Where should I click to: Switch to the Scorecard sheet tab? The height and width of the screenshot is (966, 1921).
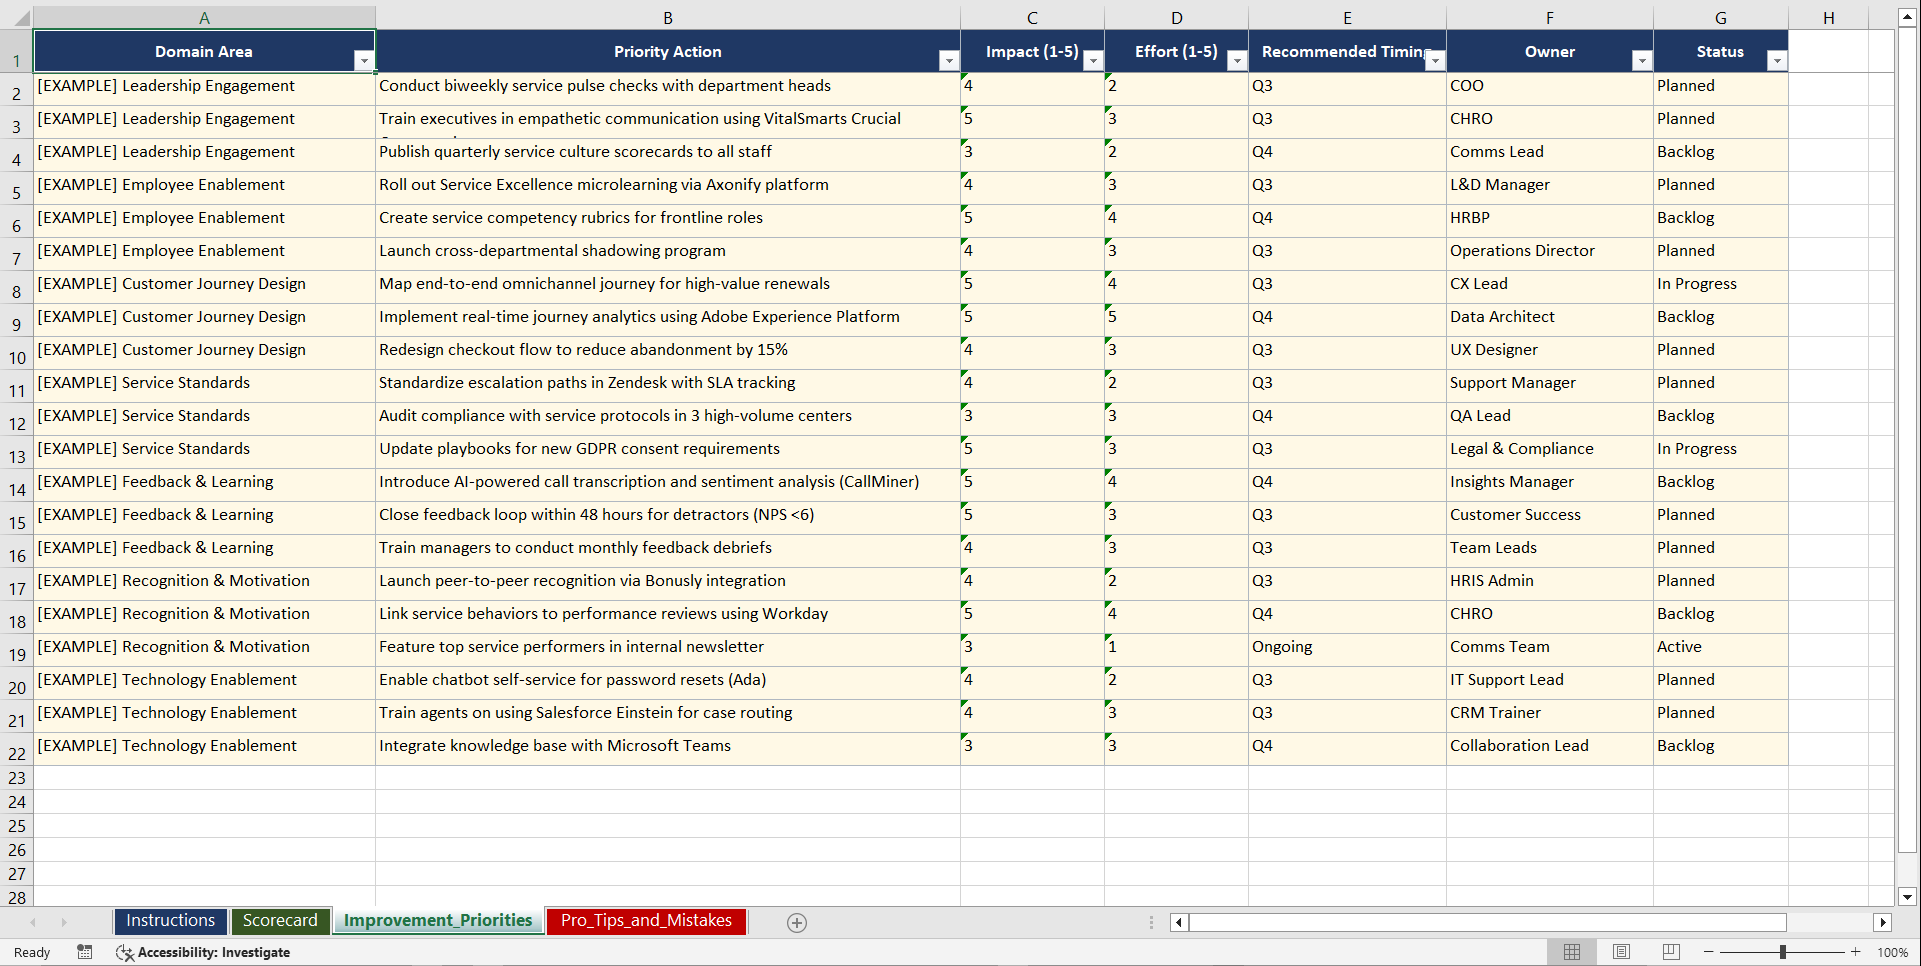[280, 920]
